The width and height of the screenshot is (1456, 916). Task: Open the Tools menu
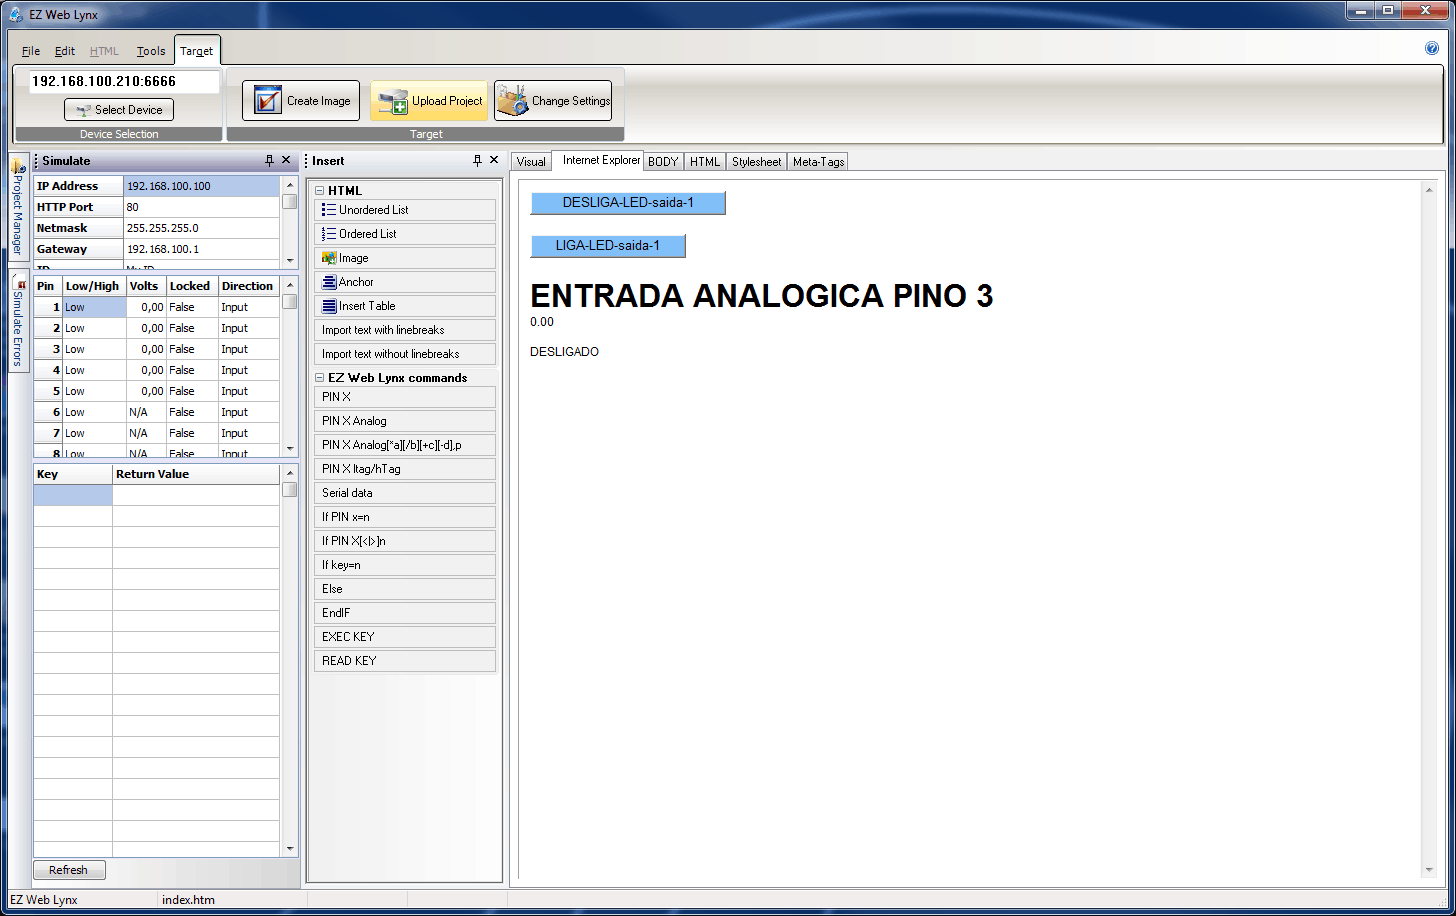pyautogui.click(x=151, y=51)
